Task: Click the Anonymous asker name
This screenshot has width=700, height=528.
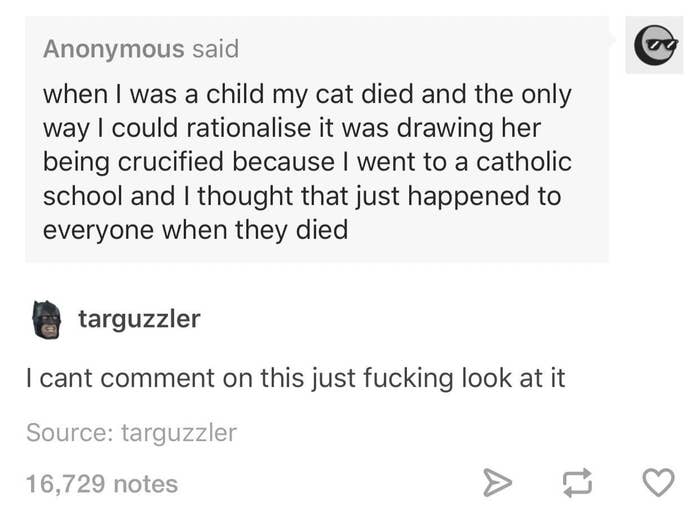Action: (x=113, y=48)
